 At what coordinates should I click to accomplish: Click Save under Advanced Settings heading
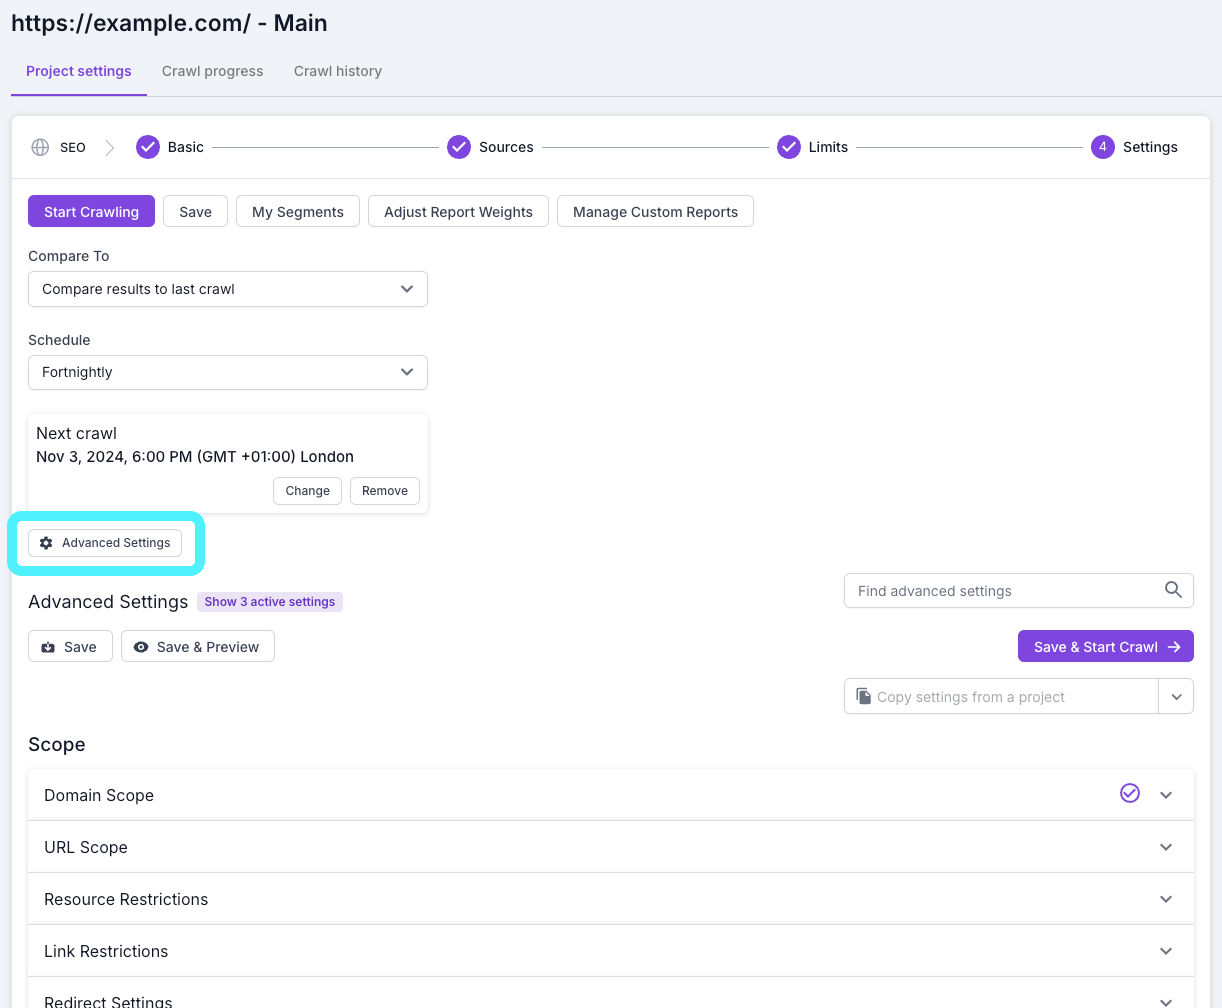click(x=70, y=647)
